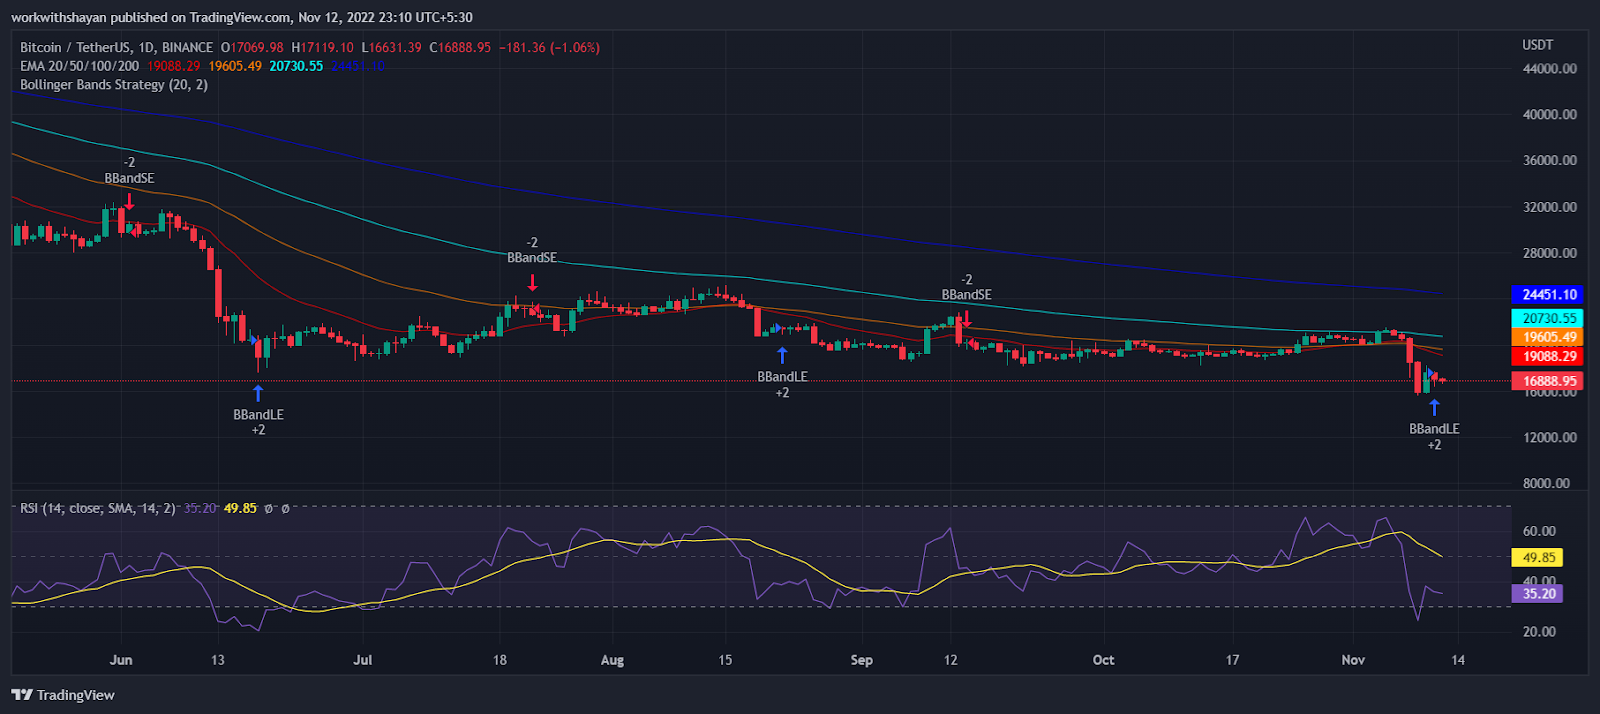This screenshot has height=714, width=1600.
Task: Click the red sell arrow under September BBandSE
Action: (x=966, y=319)
